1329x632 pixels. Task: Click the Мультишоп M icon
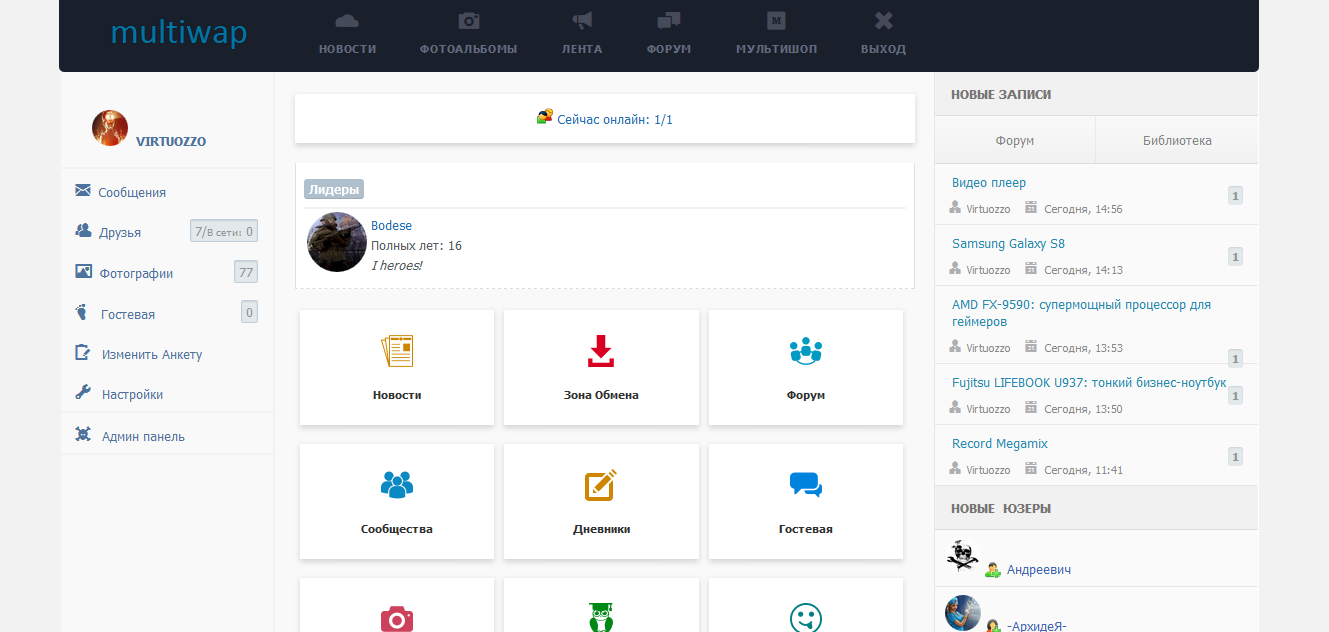pos(776,21)
